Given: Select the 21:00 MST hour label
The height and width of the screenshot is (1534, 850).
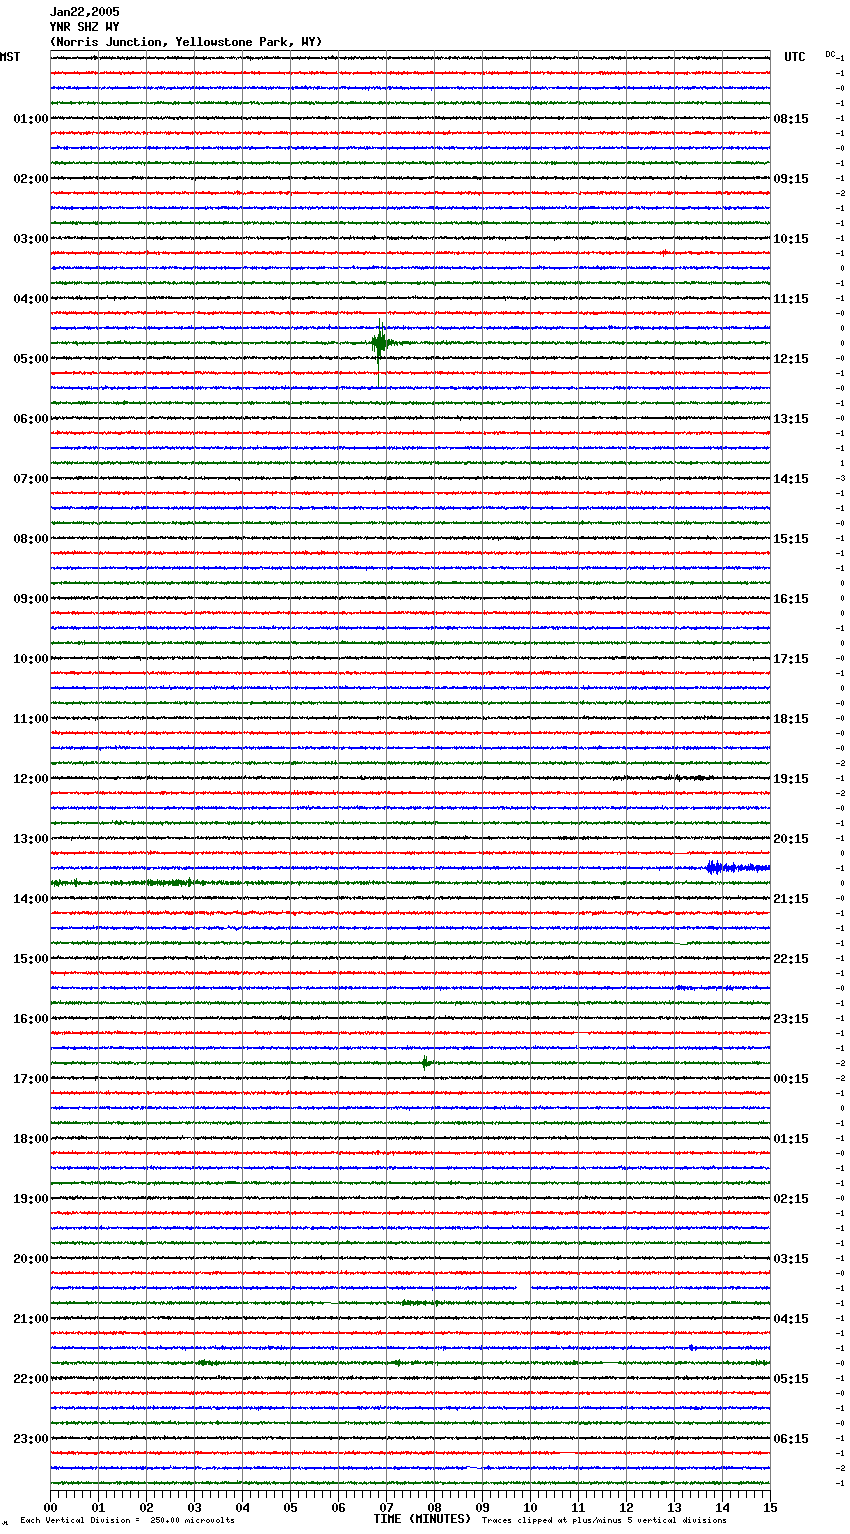Looking at the screenshot, I should pyautogui.click(x=31, y=1319).
